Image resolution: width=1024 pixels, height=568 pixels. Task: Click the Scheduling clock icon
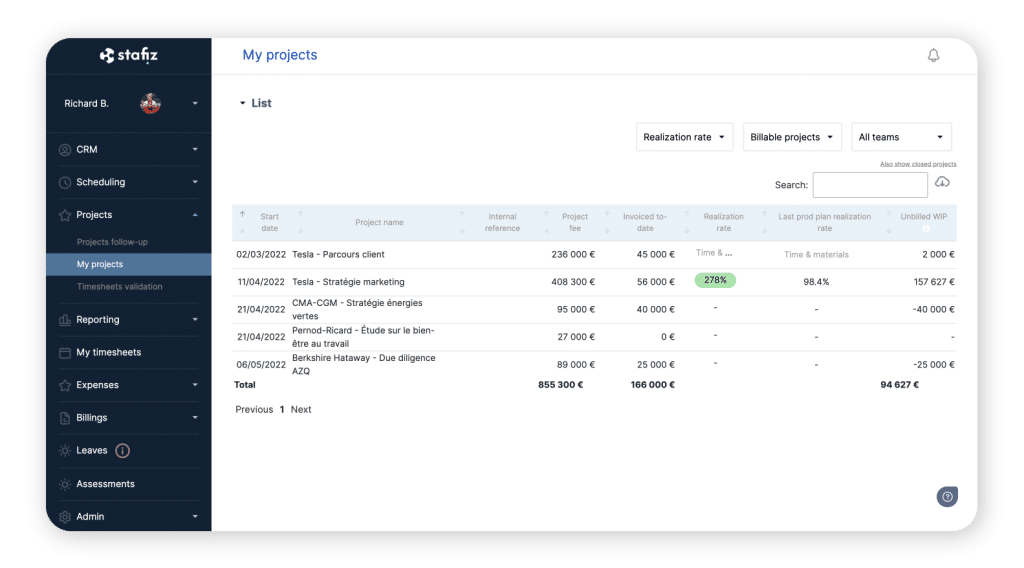(65, 182)
